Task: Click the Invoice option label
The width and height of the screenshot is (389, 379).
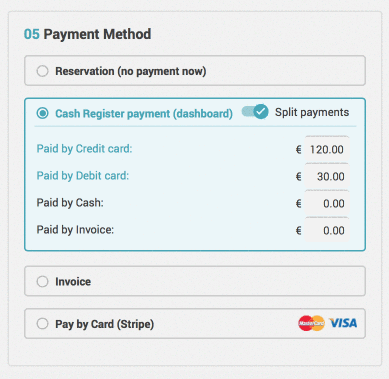Action: (73, 282)
